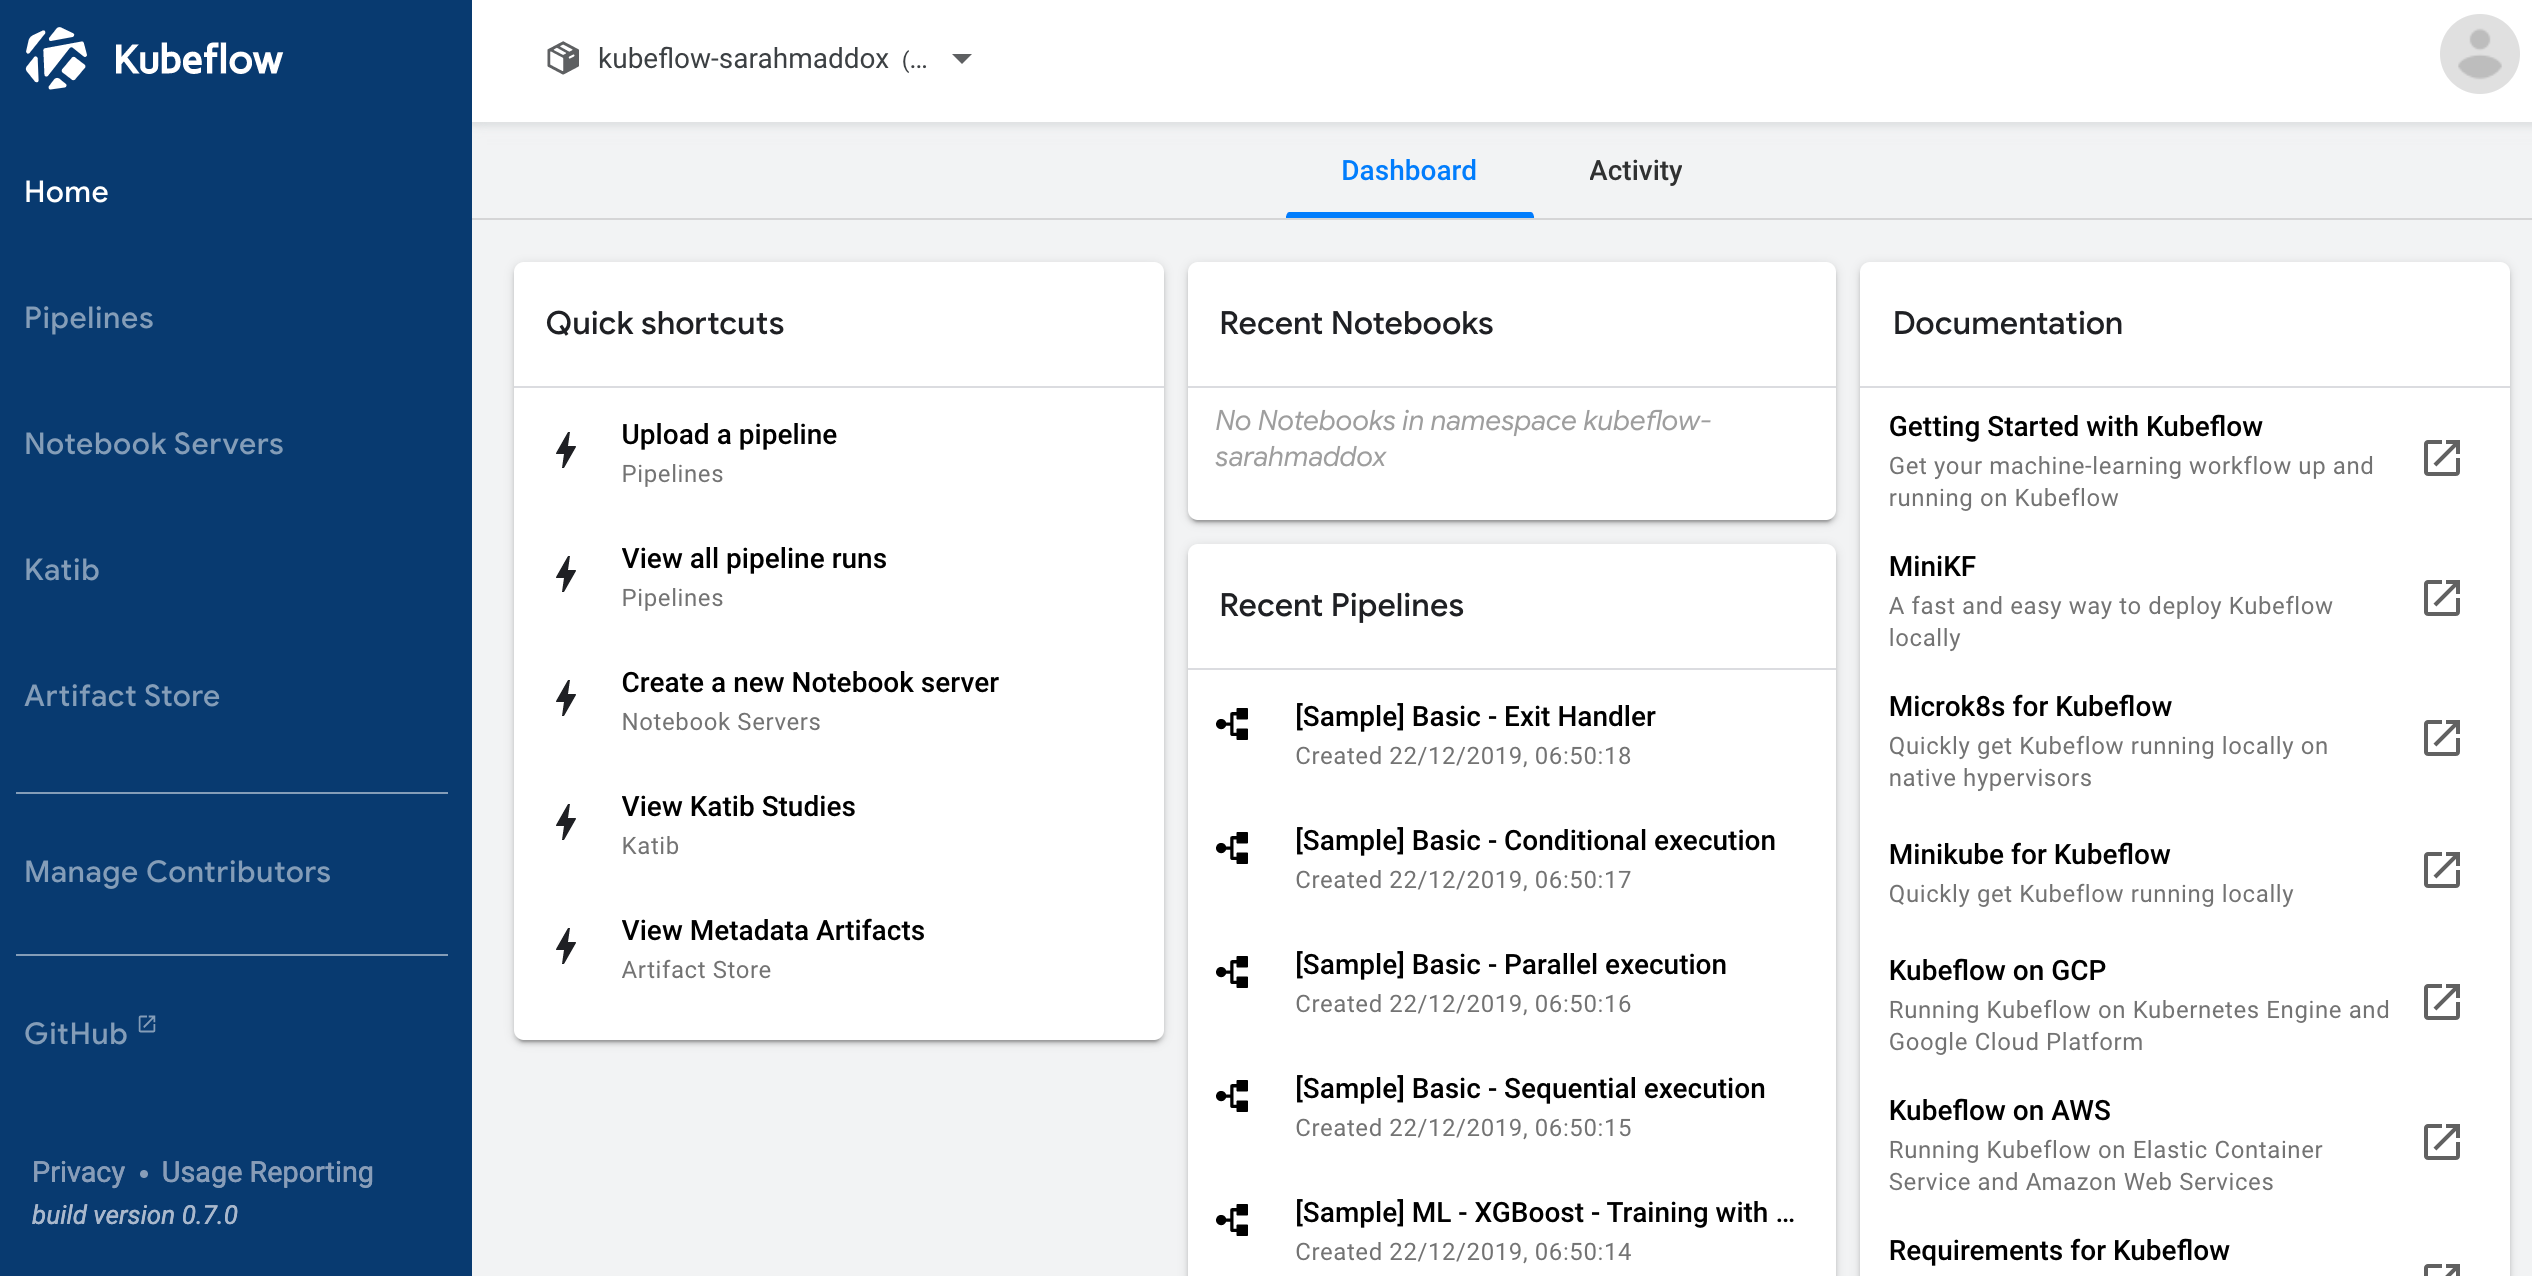Select the Dashboard tab
Screen dimensions: 2532x1276
(x=1409, y=171)
